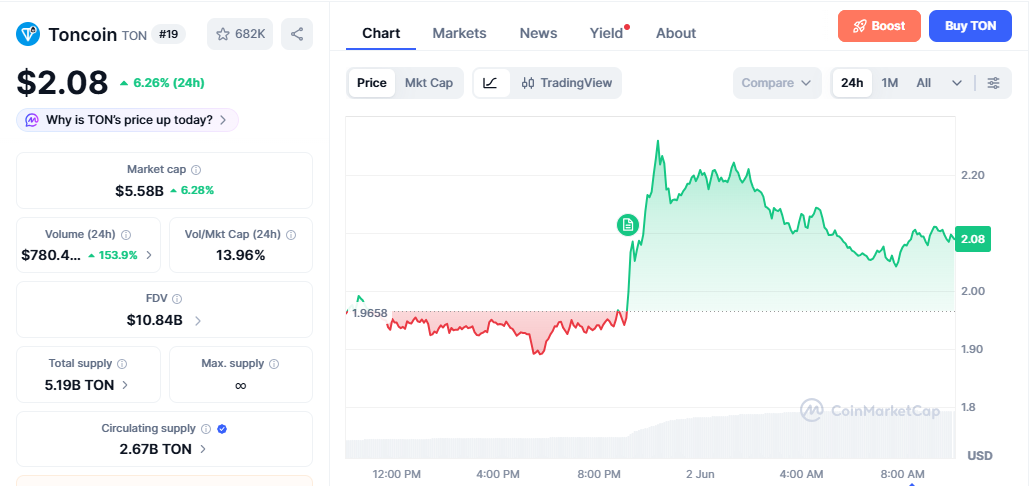This screenshot has height=486, width=1029.
Task: Click the $2.08 price text
Action: pyautogui.click(x=62, y=83)
